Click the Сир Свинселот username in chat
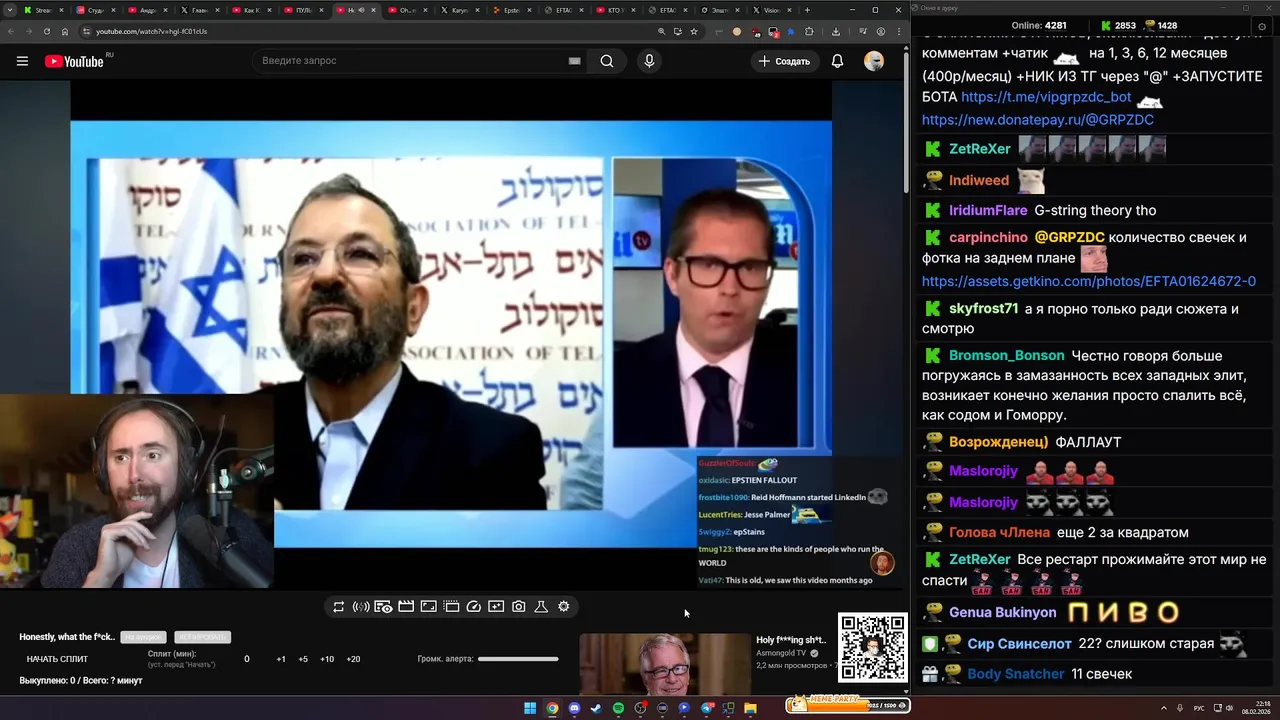The width and height of the screenshot is (1280, 720). pyautogui.click(x=1020, y=644)
